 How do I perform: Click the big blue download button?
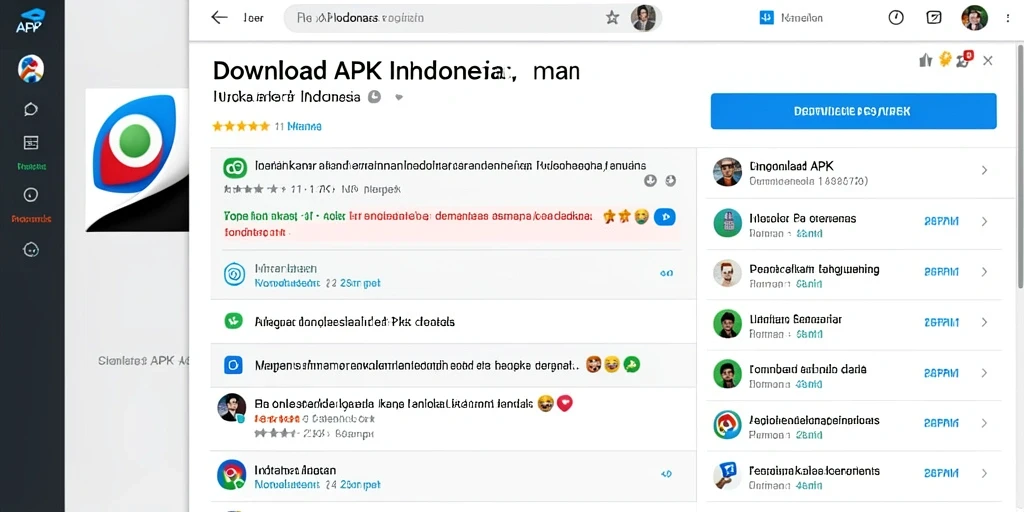pyautogui.click(x=853, y=111)
